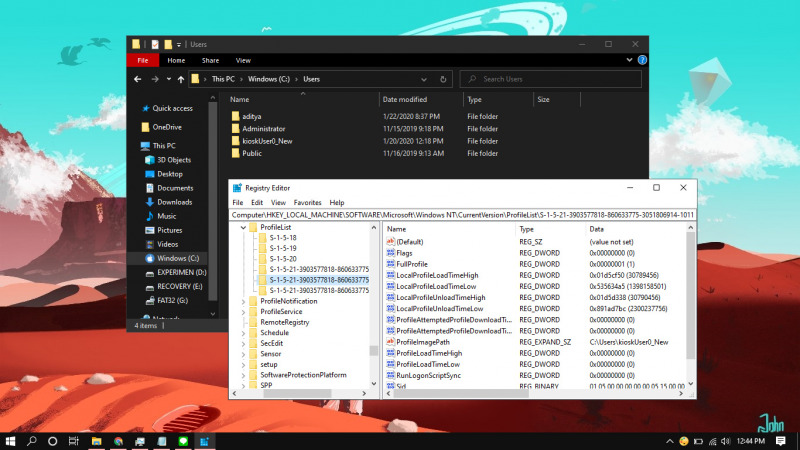Image resolution: width=800 pixels, height=450 pixels.
Task: Open File Explorer taskbar icon
Action: [x=96, y=441]
